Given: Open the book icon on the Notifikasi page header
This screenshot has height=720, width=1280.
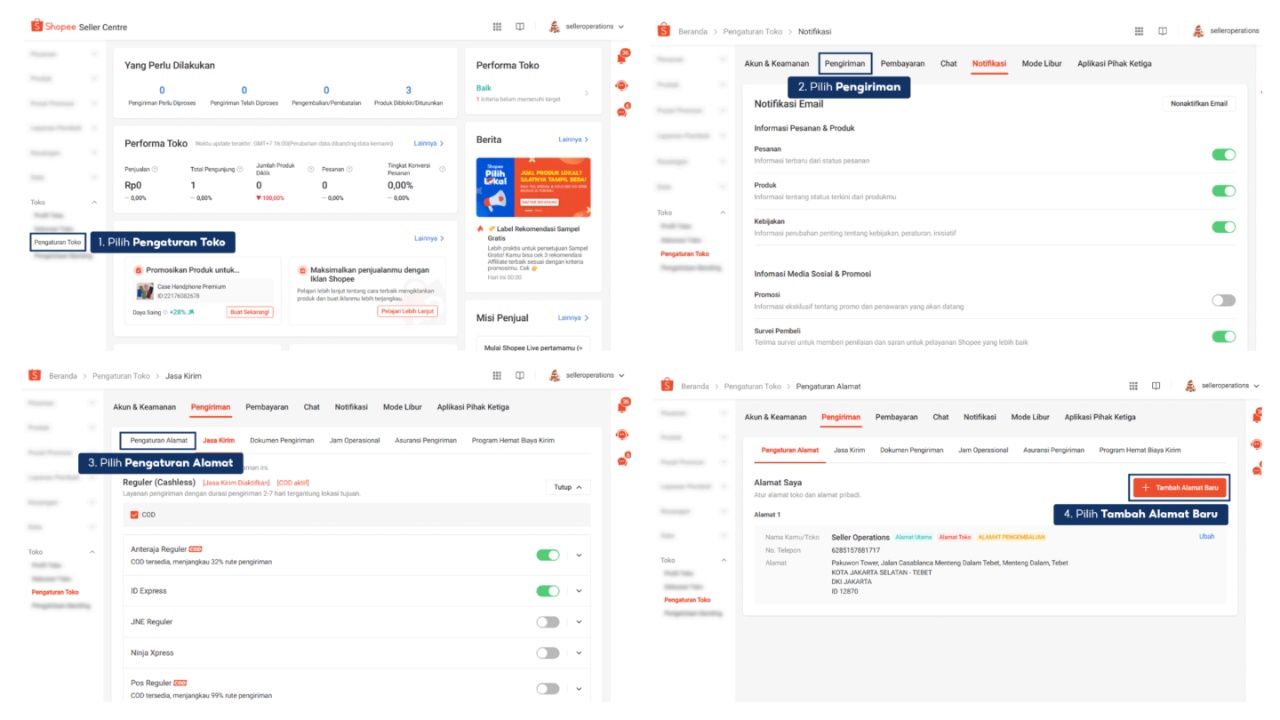Looking at the screenshot, I should [x=1162, y=31].
